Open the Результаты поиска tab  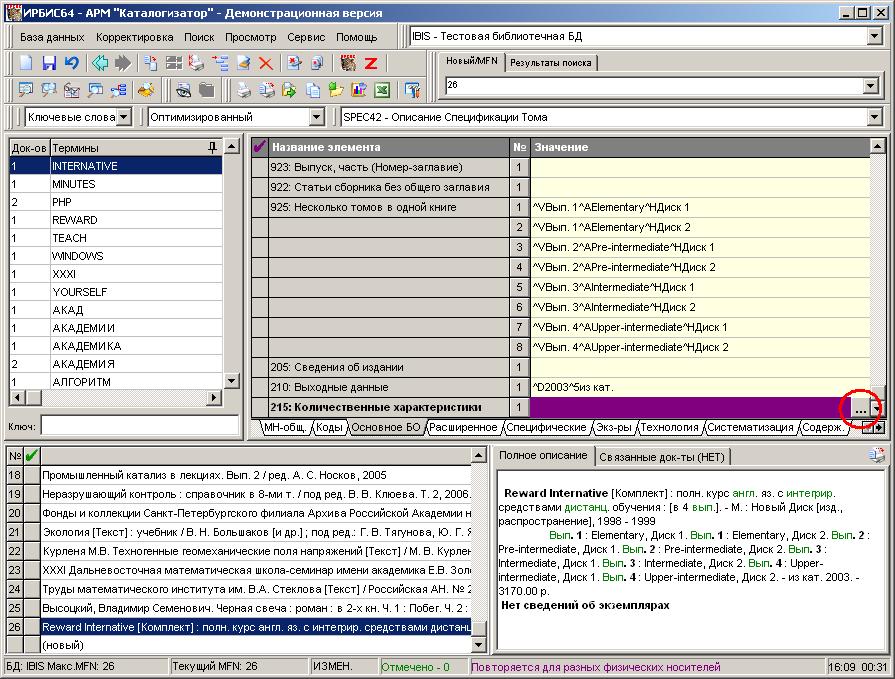(x=550, y=62)
